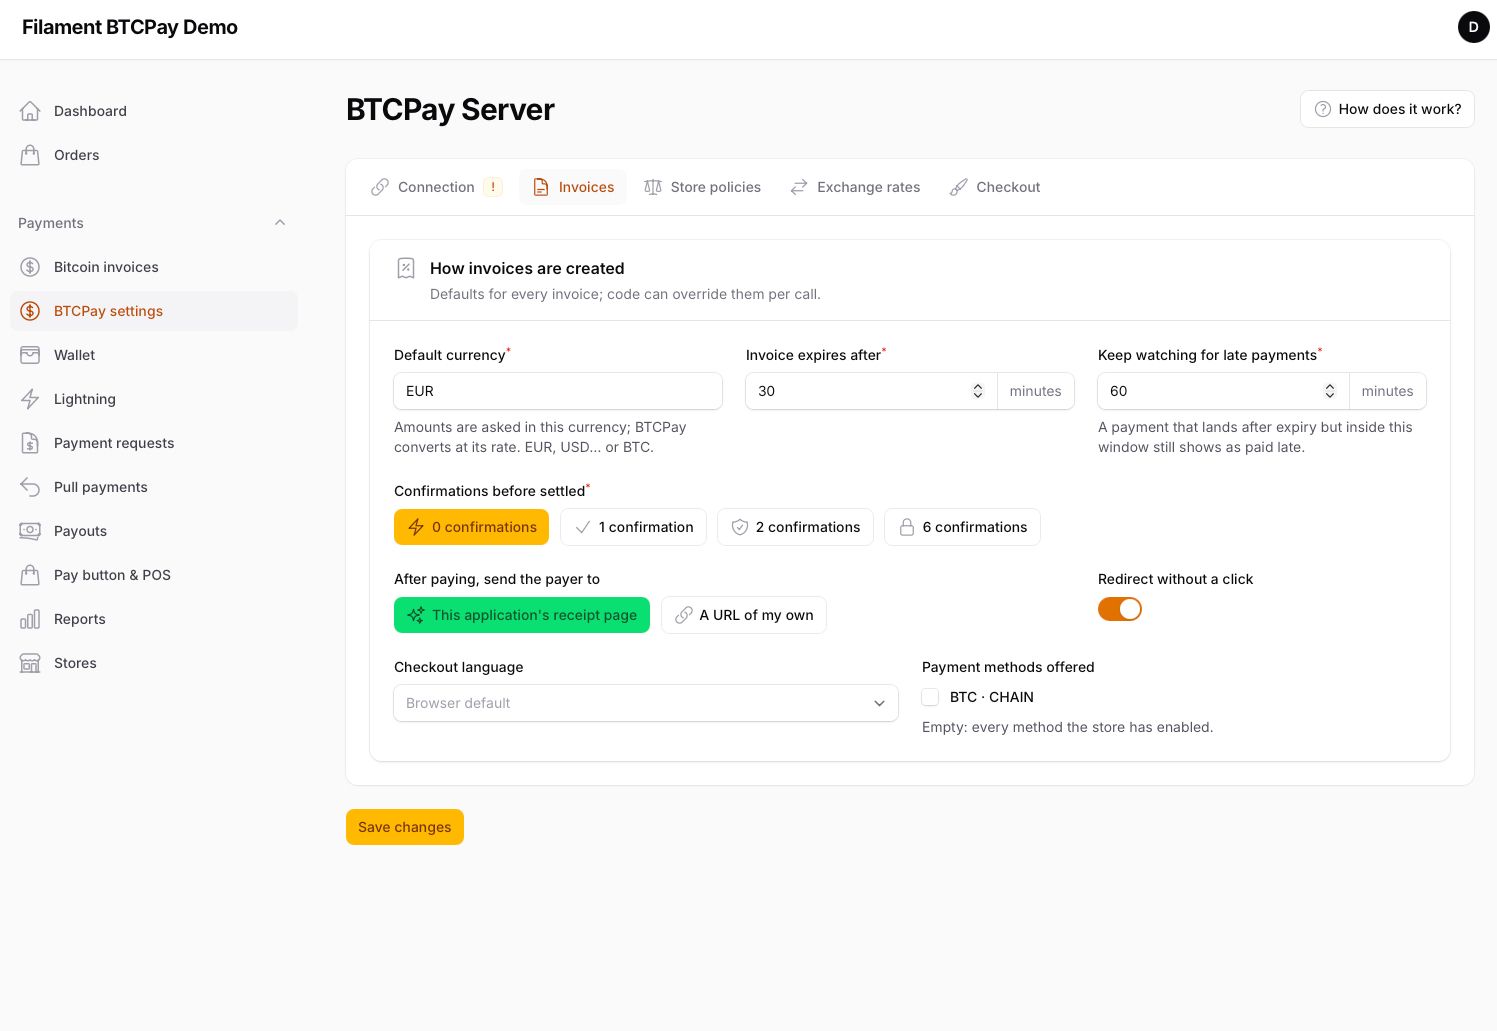Screen dimensions: 1497x1031
Task: Click the Connection link icon in tabs
Action: (x=380, y=187)
